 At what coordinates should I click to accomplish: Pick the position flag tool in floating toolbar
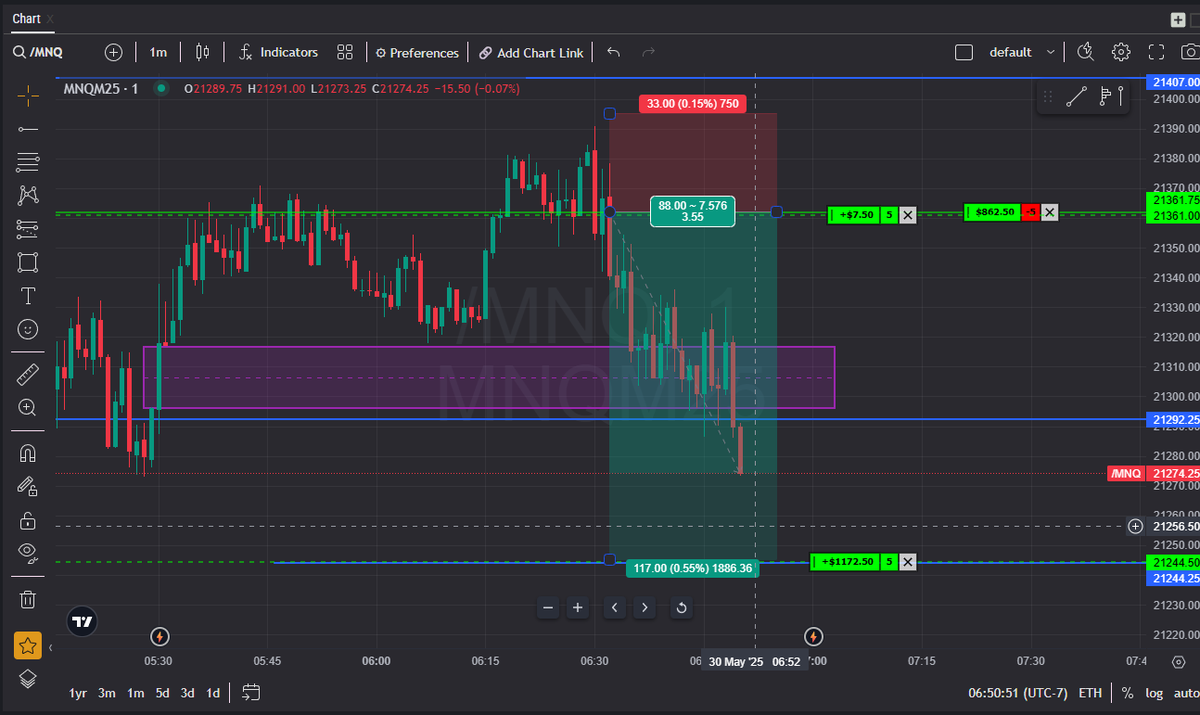1111,97
